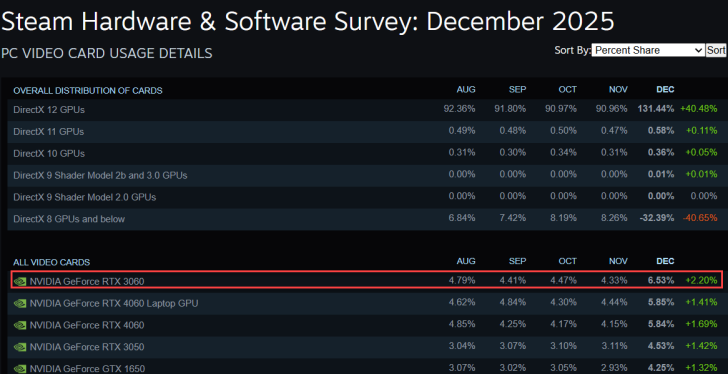
Task: Click DirectX 8 GPUs and below label
Action: point(69,219)
